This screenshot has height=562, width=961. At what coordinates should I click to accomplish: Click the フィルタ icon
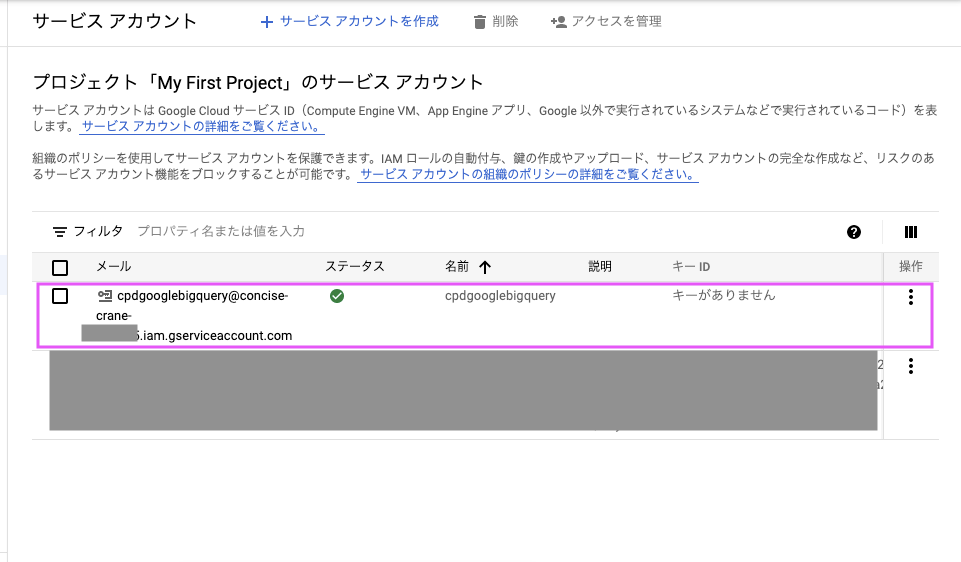pos(59,232)
